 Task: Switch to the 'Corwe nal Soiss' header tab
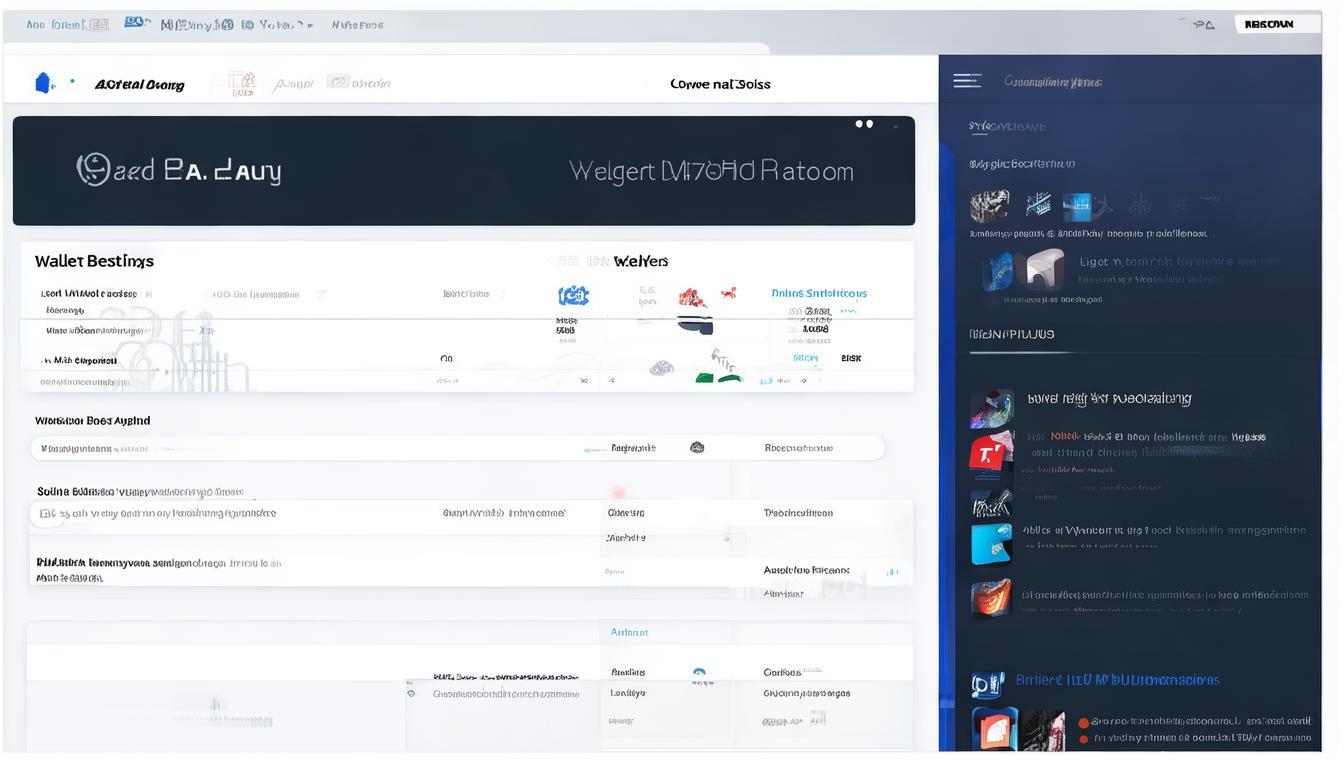click(720, 84)
